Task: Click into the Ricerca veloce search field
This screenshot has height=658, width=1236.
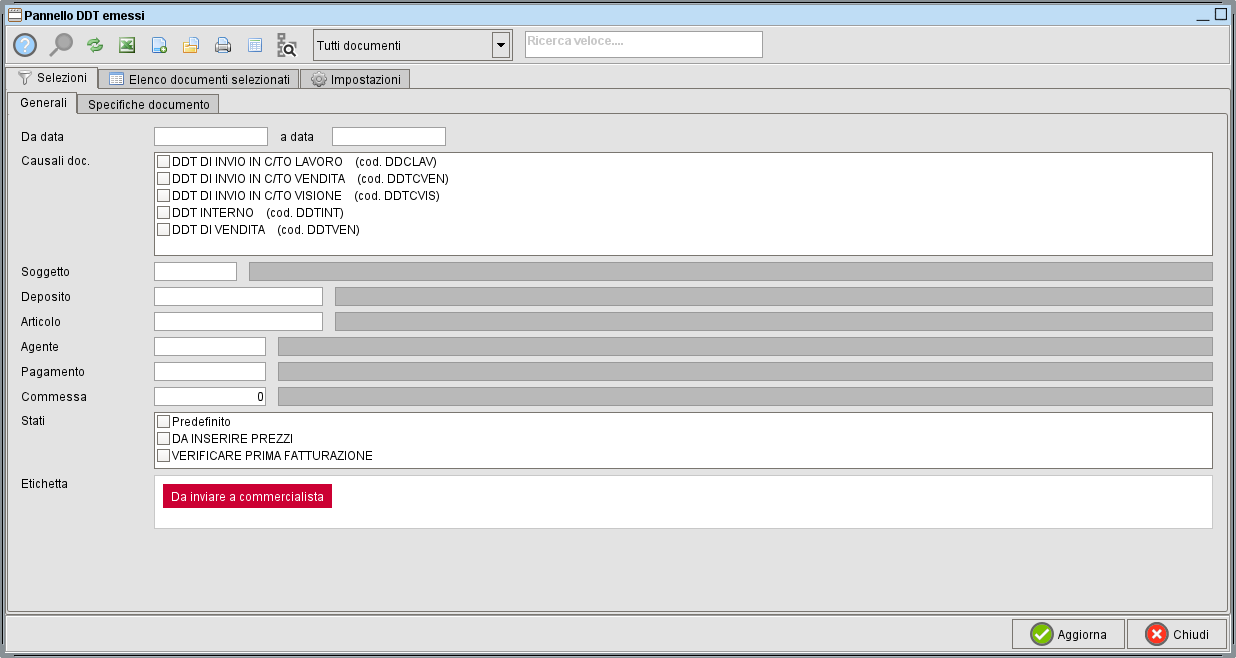Action: tap(643, 45)
